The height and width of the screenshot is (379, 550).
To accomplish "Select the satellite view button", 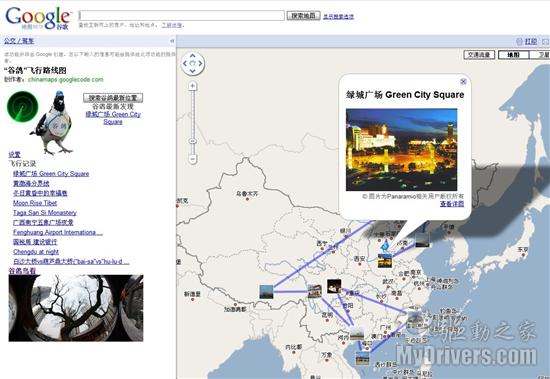I will click(541, 55).
